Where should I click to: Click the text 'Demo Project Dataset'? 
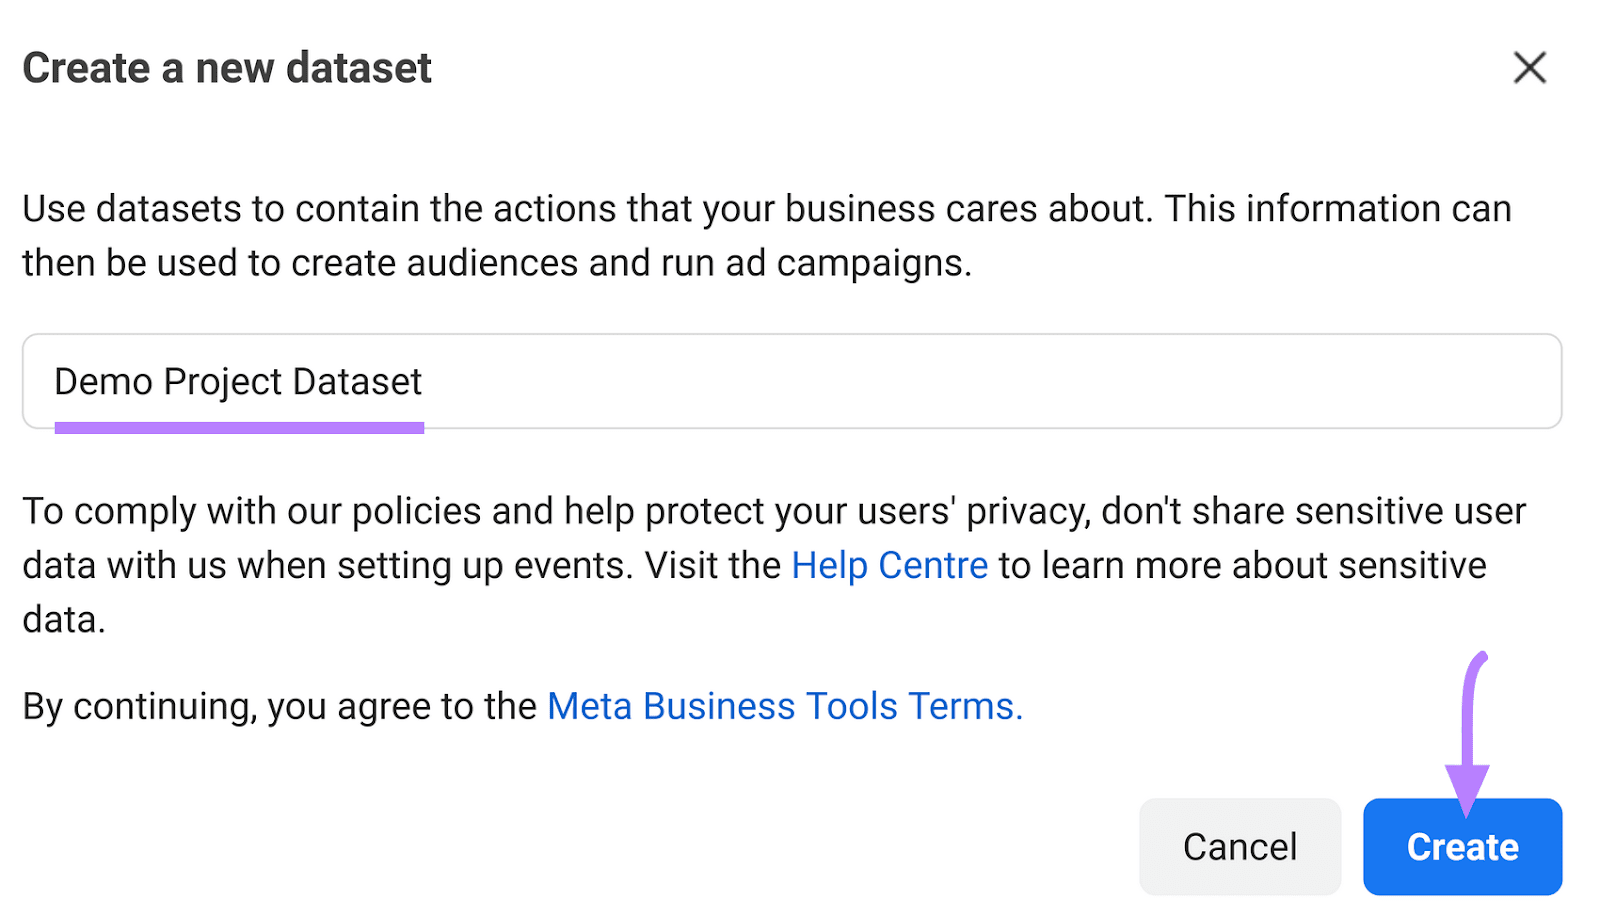pyautogui.click(x=238, y=382)
